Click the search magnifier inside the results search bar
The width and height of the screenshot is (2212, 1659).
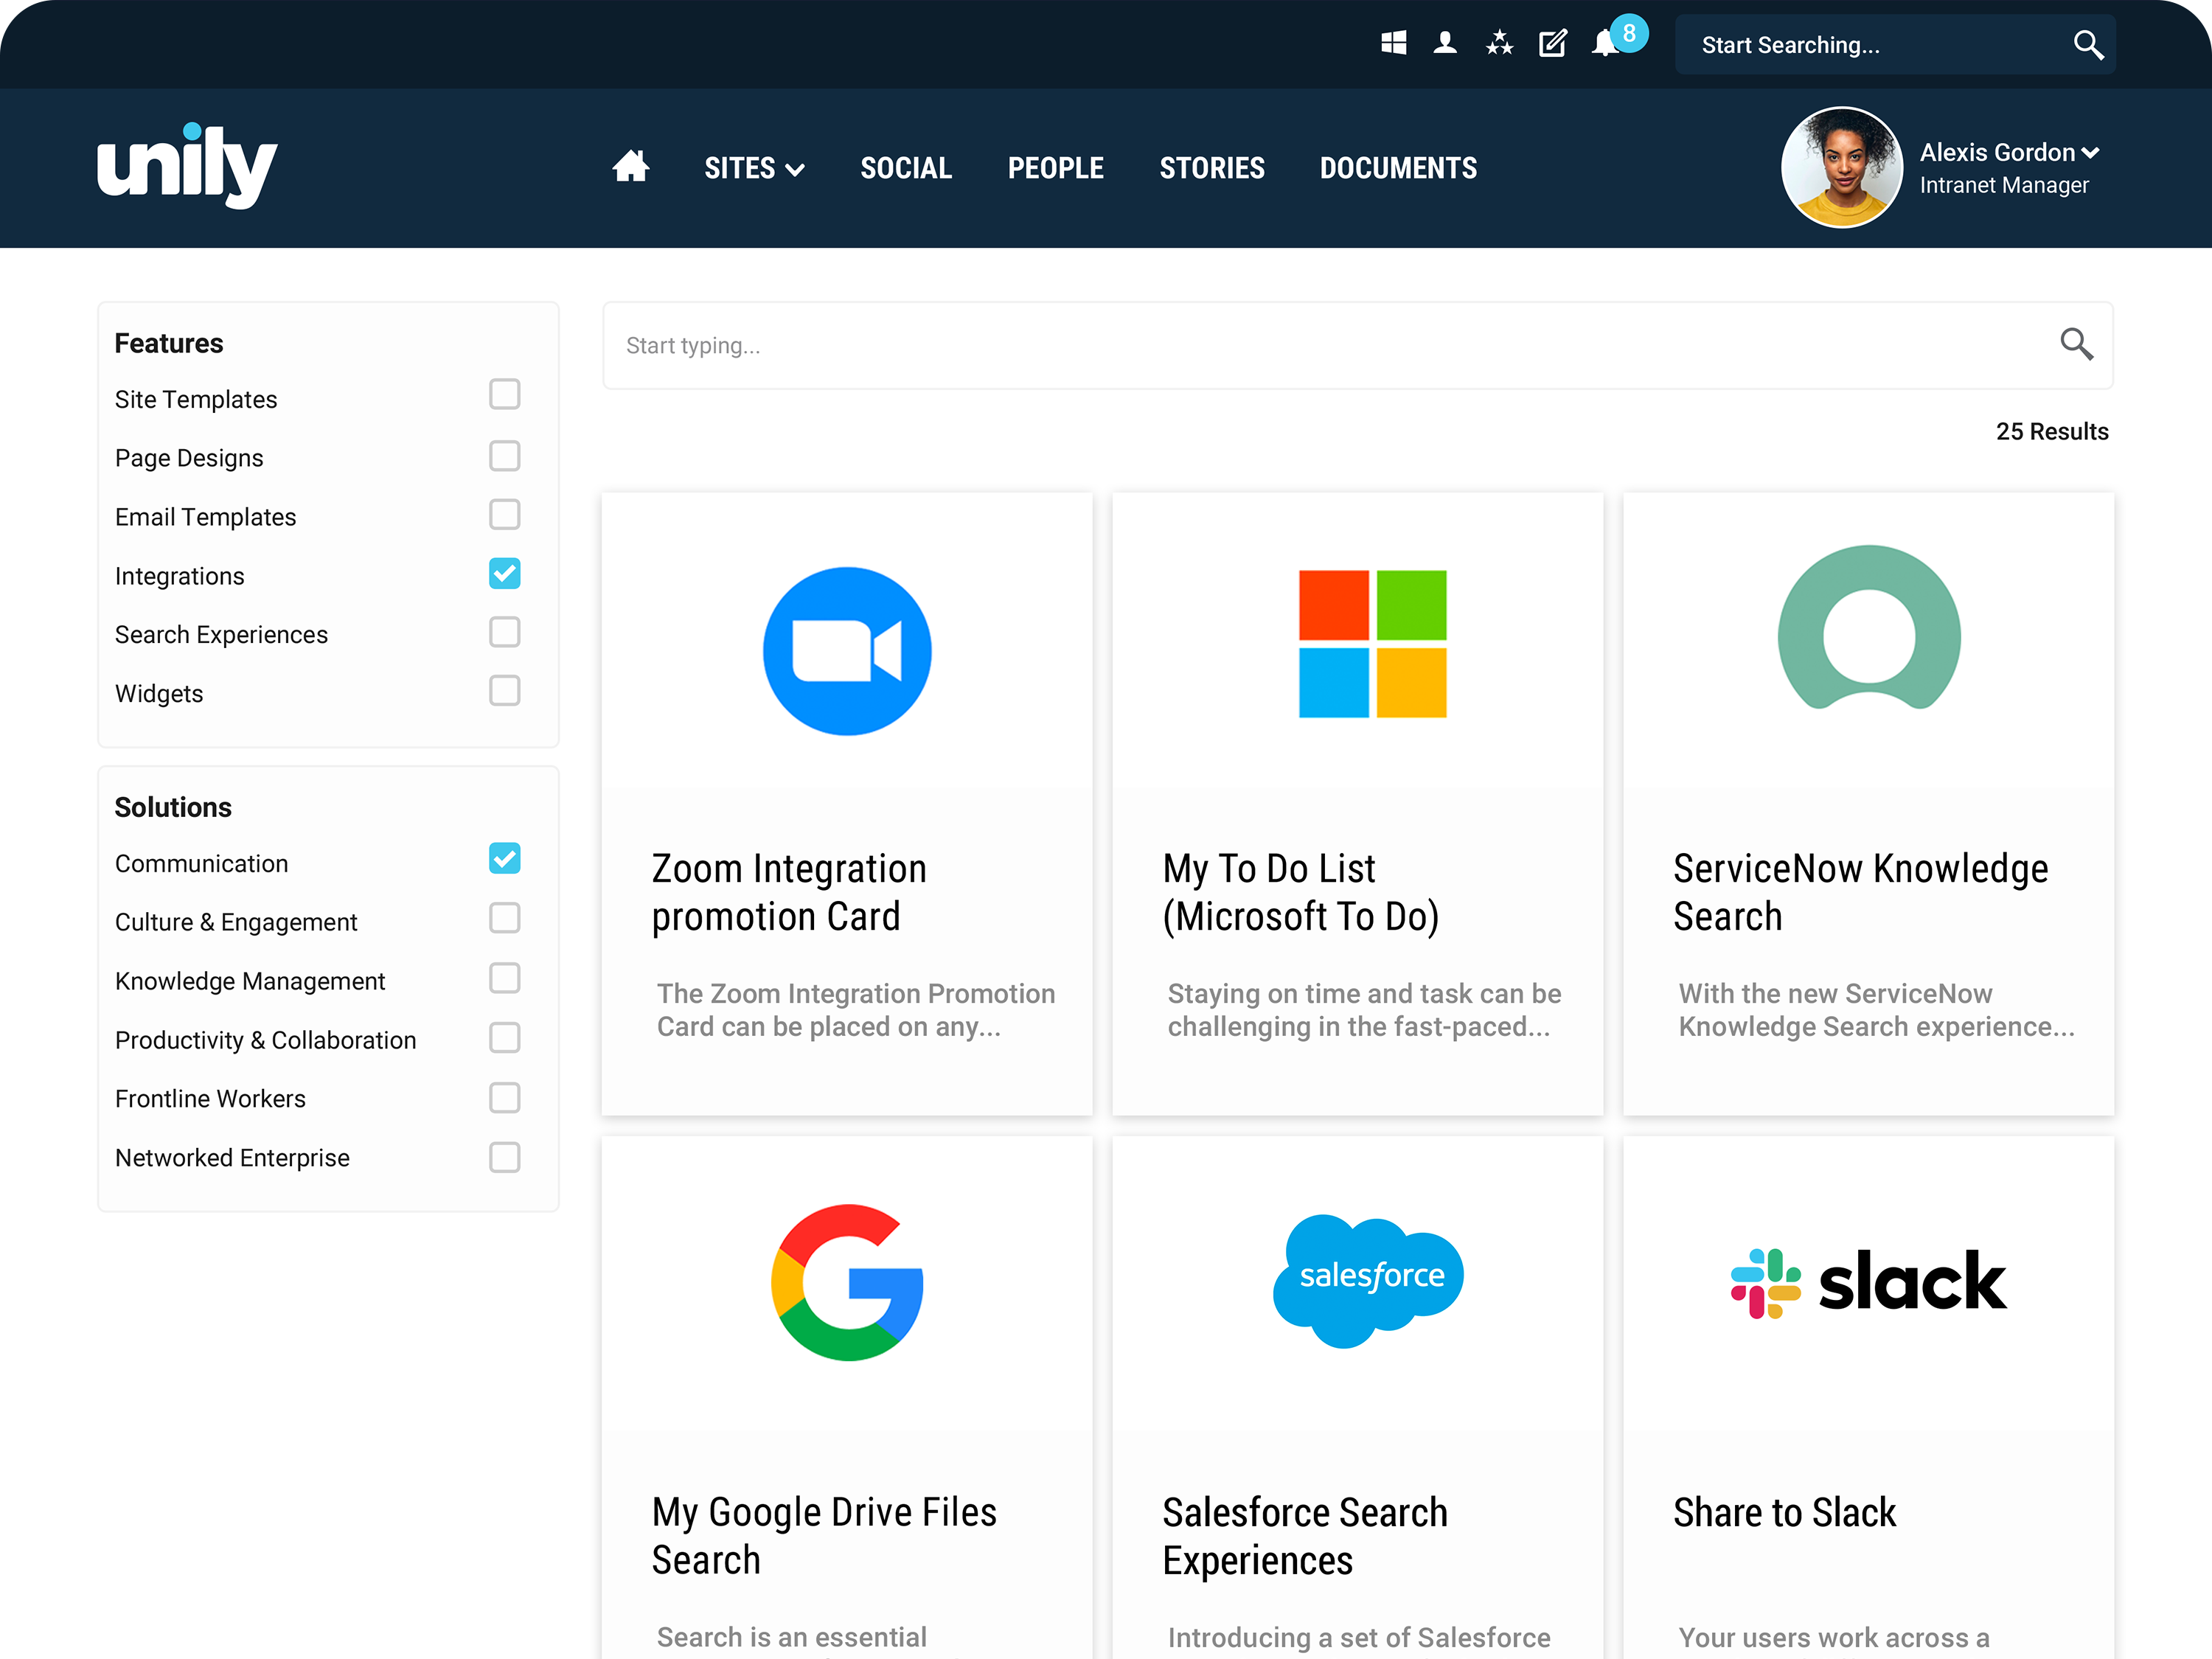[2076, 344]
